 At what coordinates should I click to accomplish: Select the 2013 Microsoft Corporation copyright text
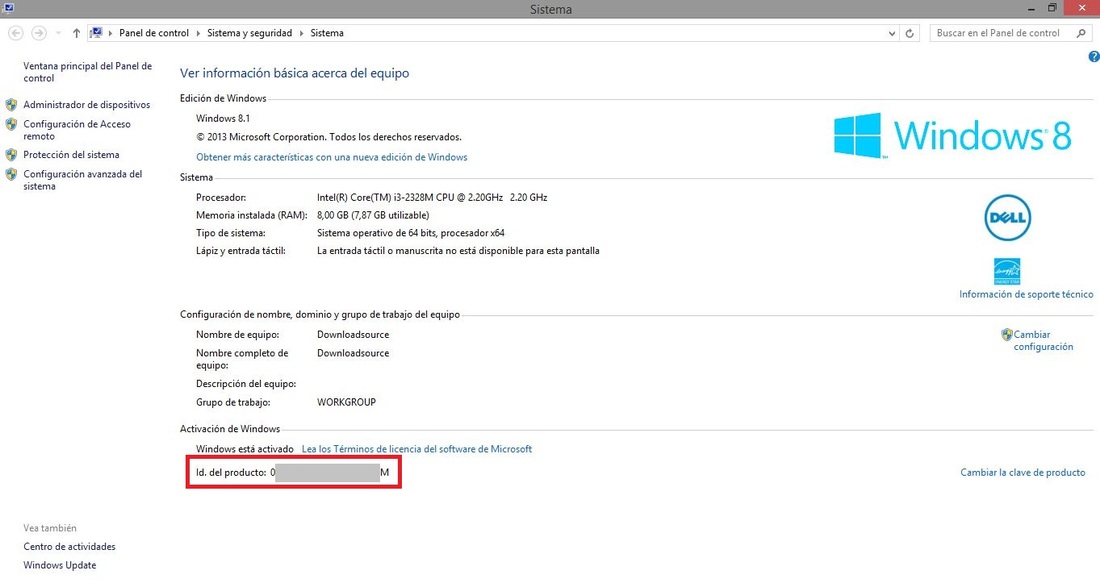coord(329,137)
